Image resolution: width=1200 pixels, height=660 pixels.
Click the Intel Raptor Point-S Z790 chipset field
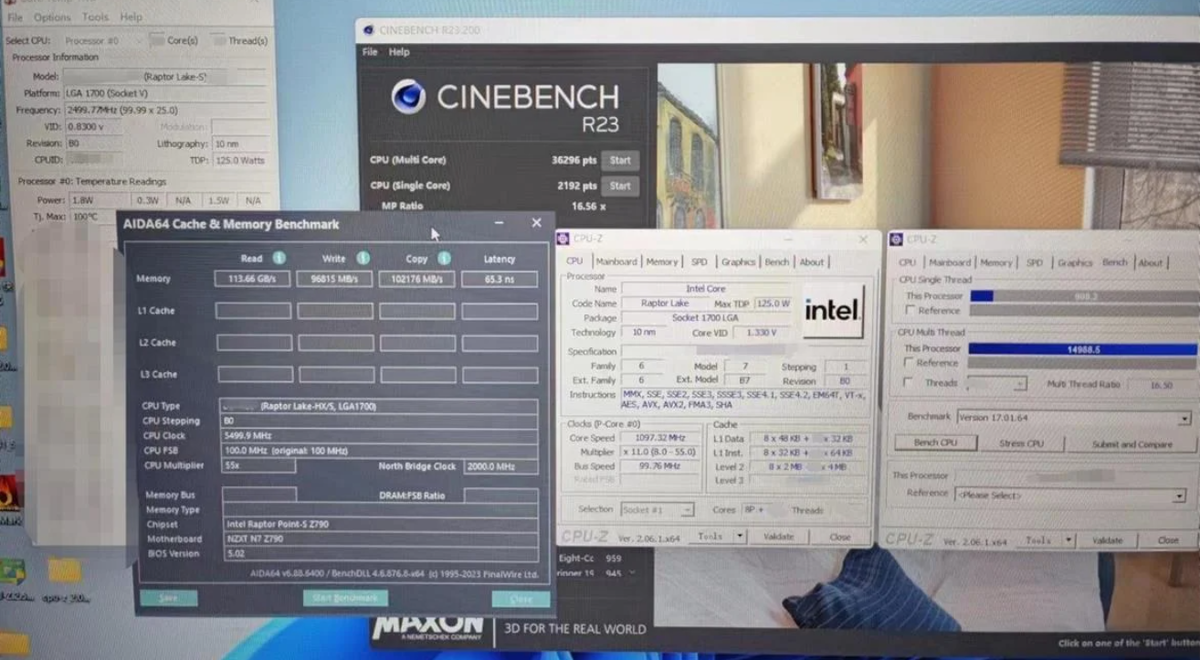[380, 524]
